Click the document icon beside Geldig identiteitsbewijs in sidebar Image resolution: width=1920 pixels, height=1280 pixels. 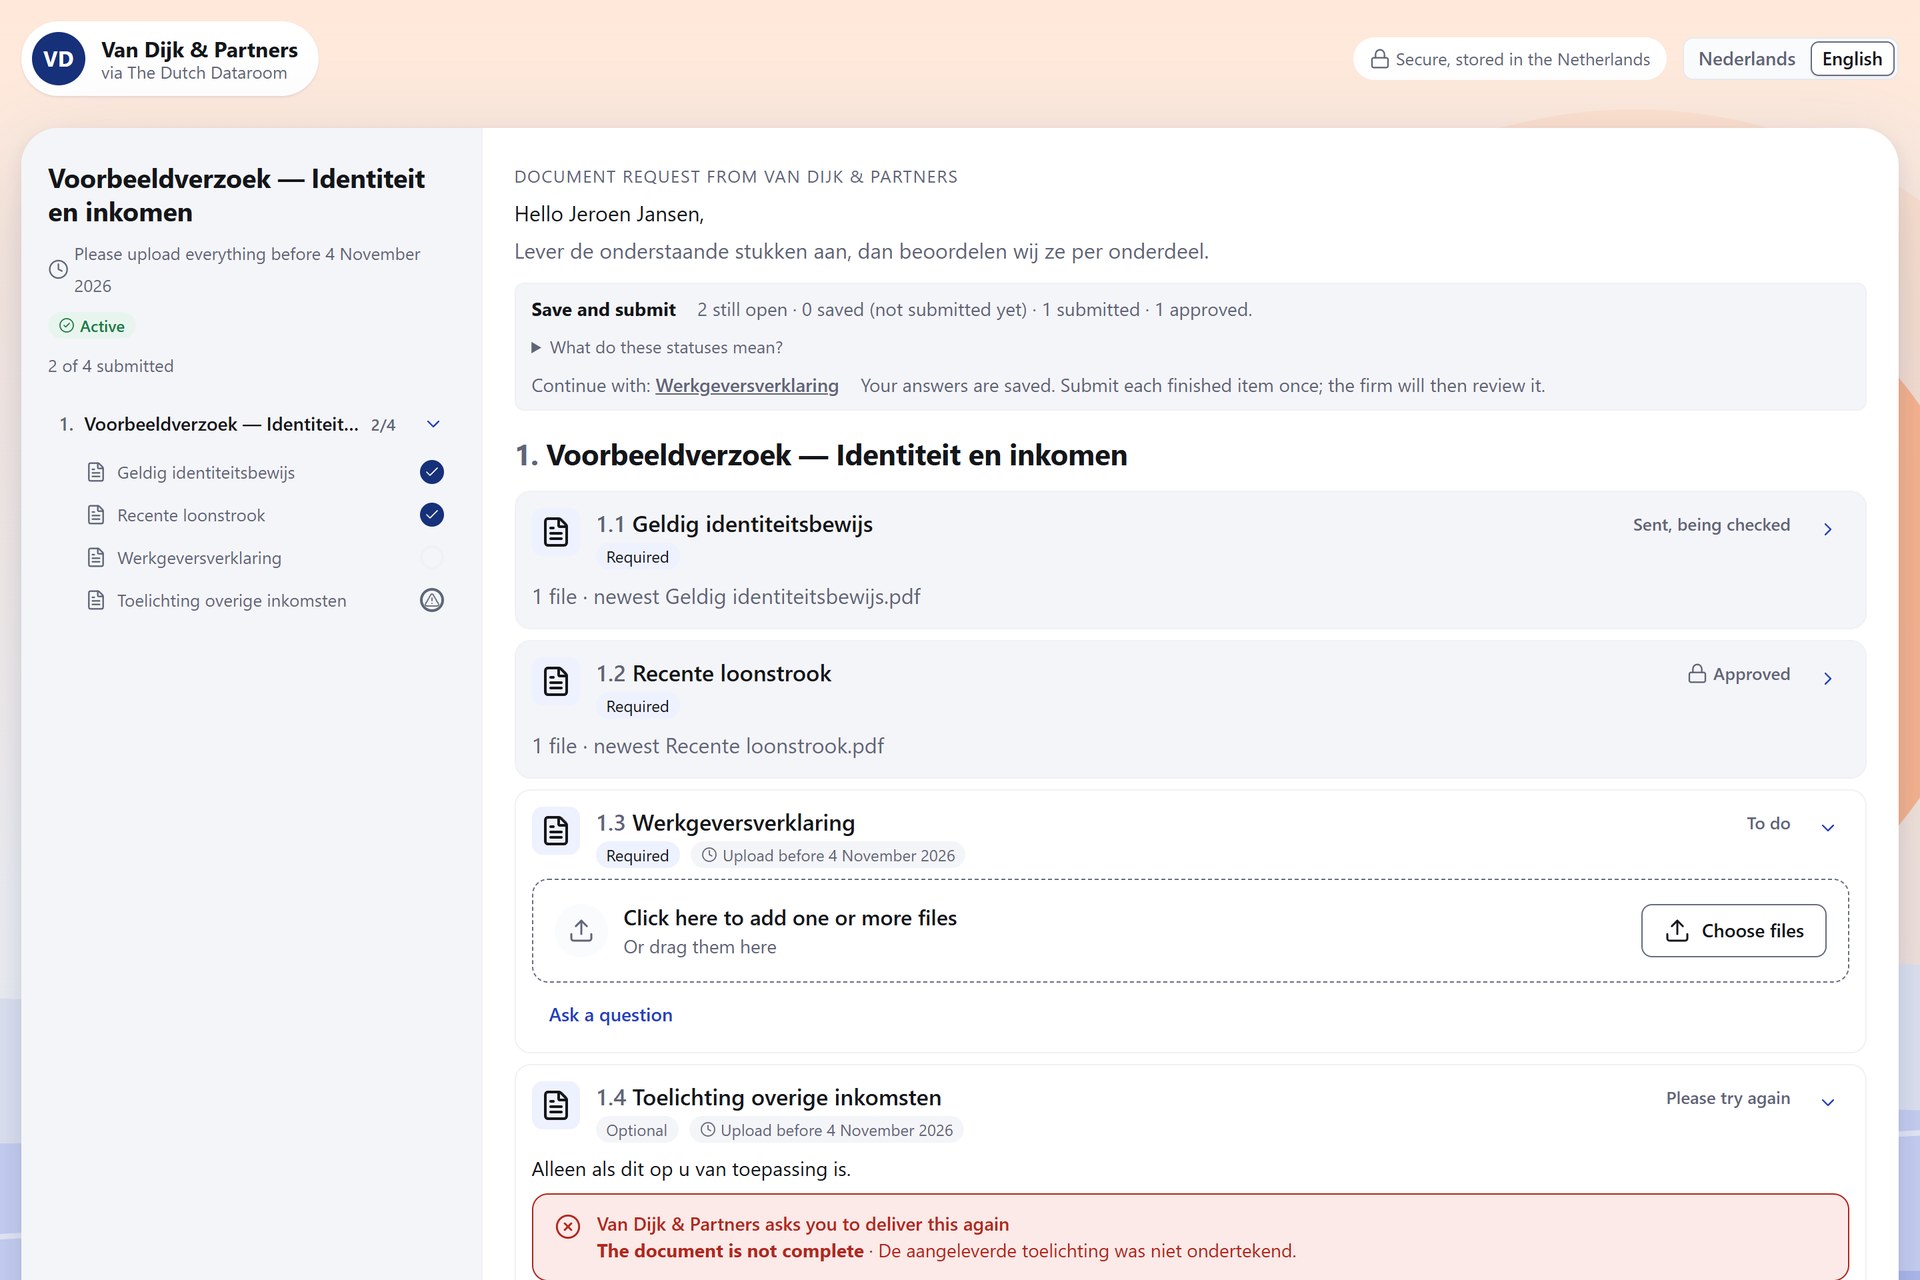[96, 472]
